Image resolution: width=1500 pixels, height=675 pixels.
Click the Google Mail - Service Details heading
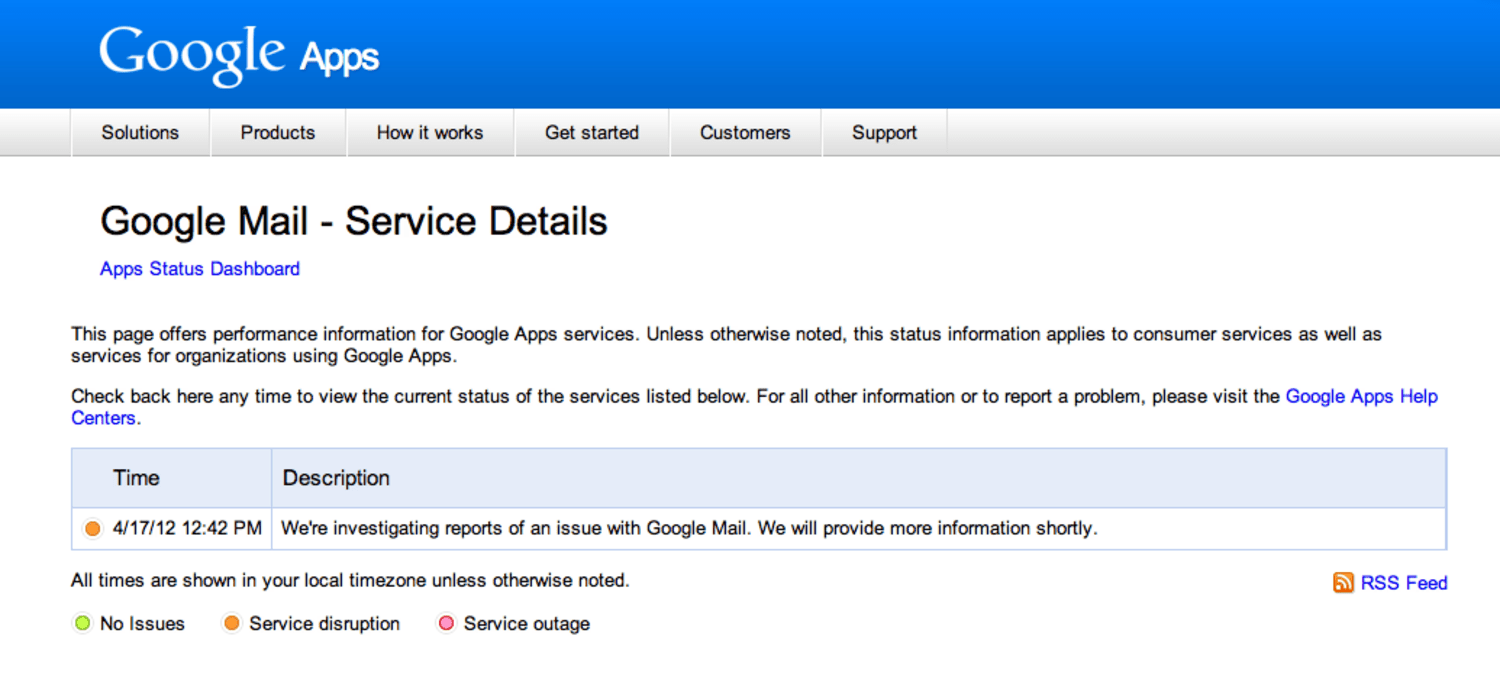click(354, 221)
